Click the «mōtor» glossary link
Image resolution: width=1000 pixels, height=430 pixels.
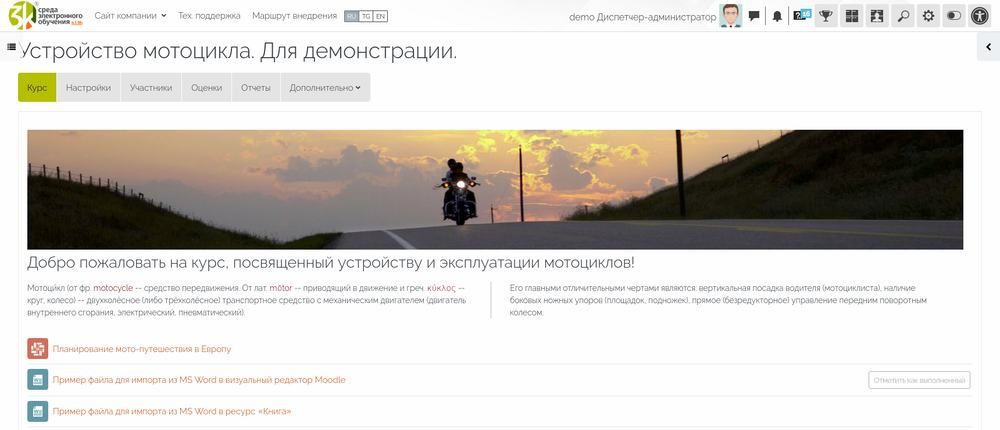tap(281, 287)
